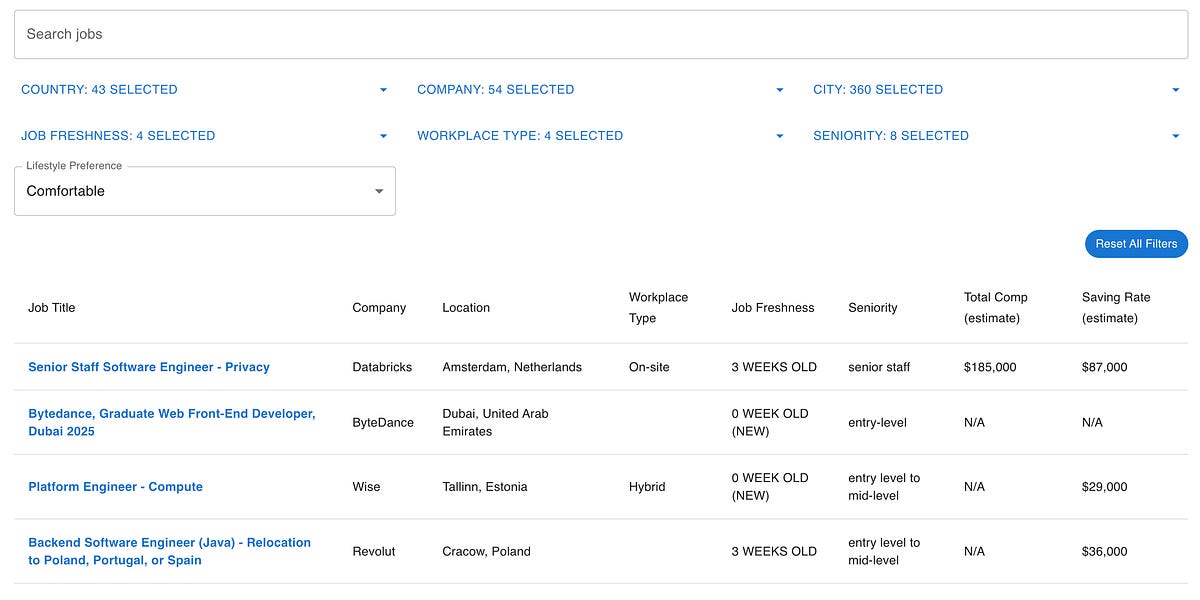Sort jobs by the Job Title column
This screenshot has width=1200, height=600.
click(51, 308)
